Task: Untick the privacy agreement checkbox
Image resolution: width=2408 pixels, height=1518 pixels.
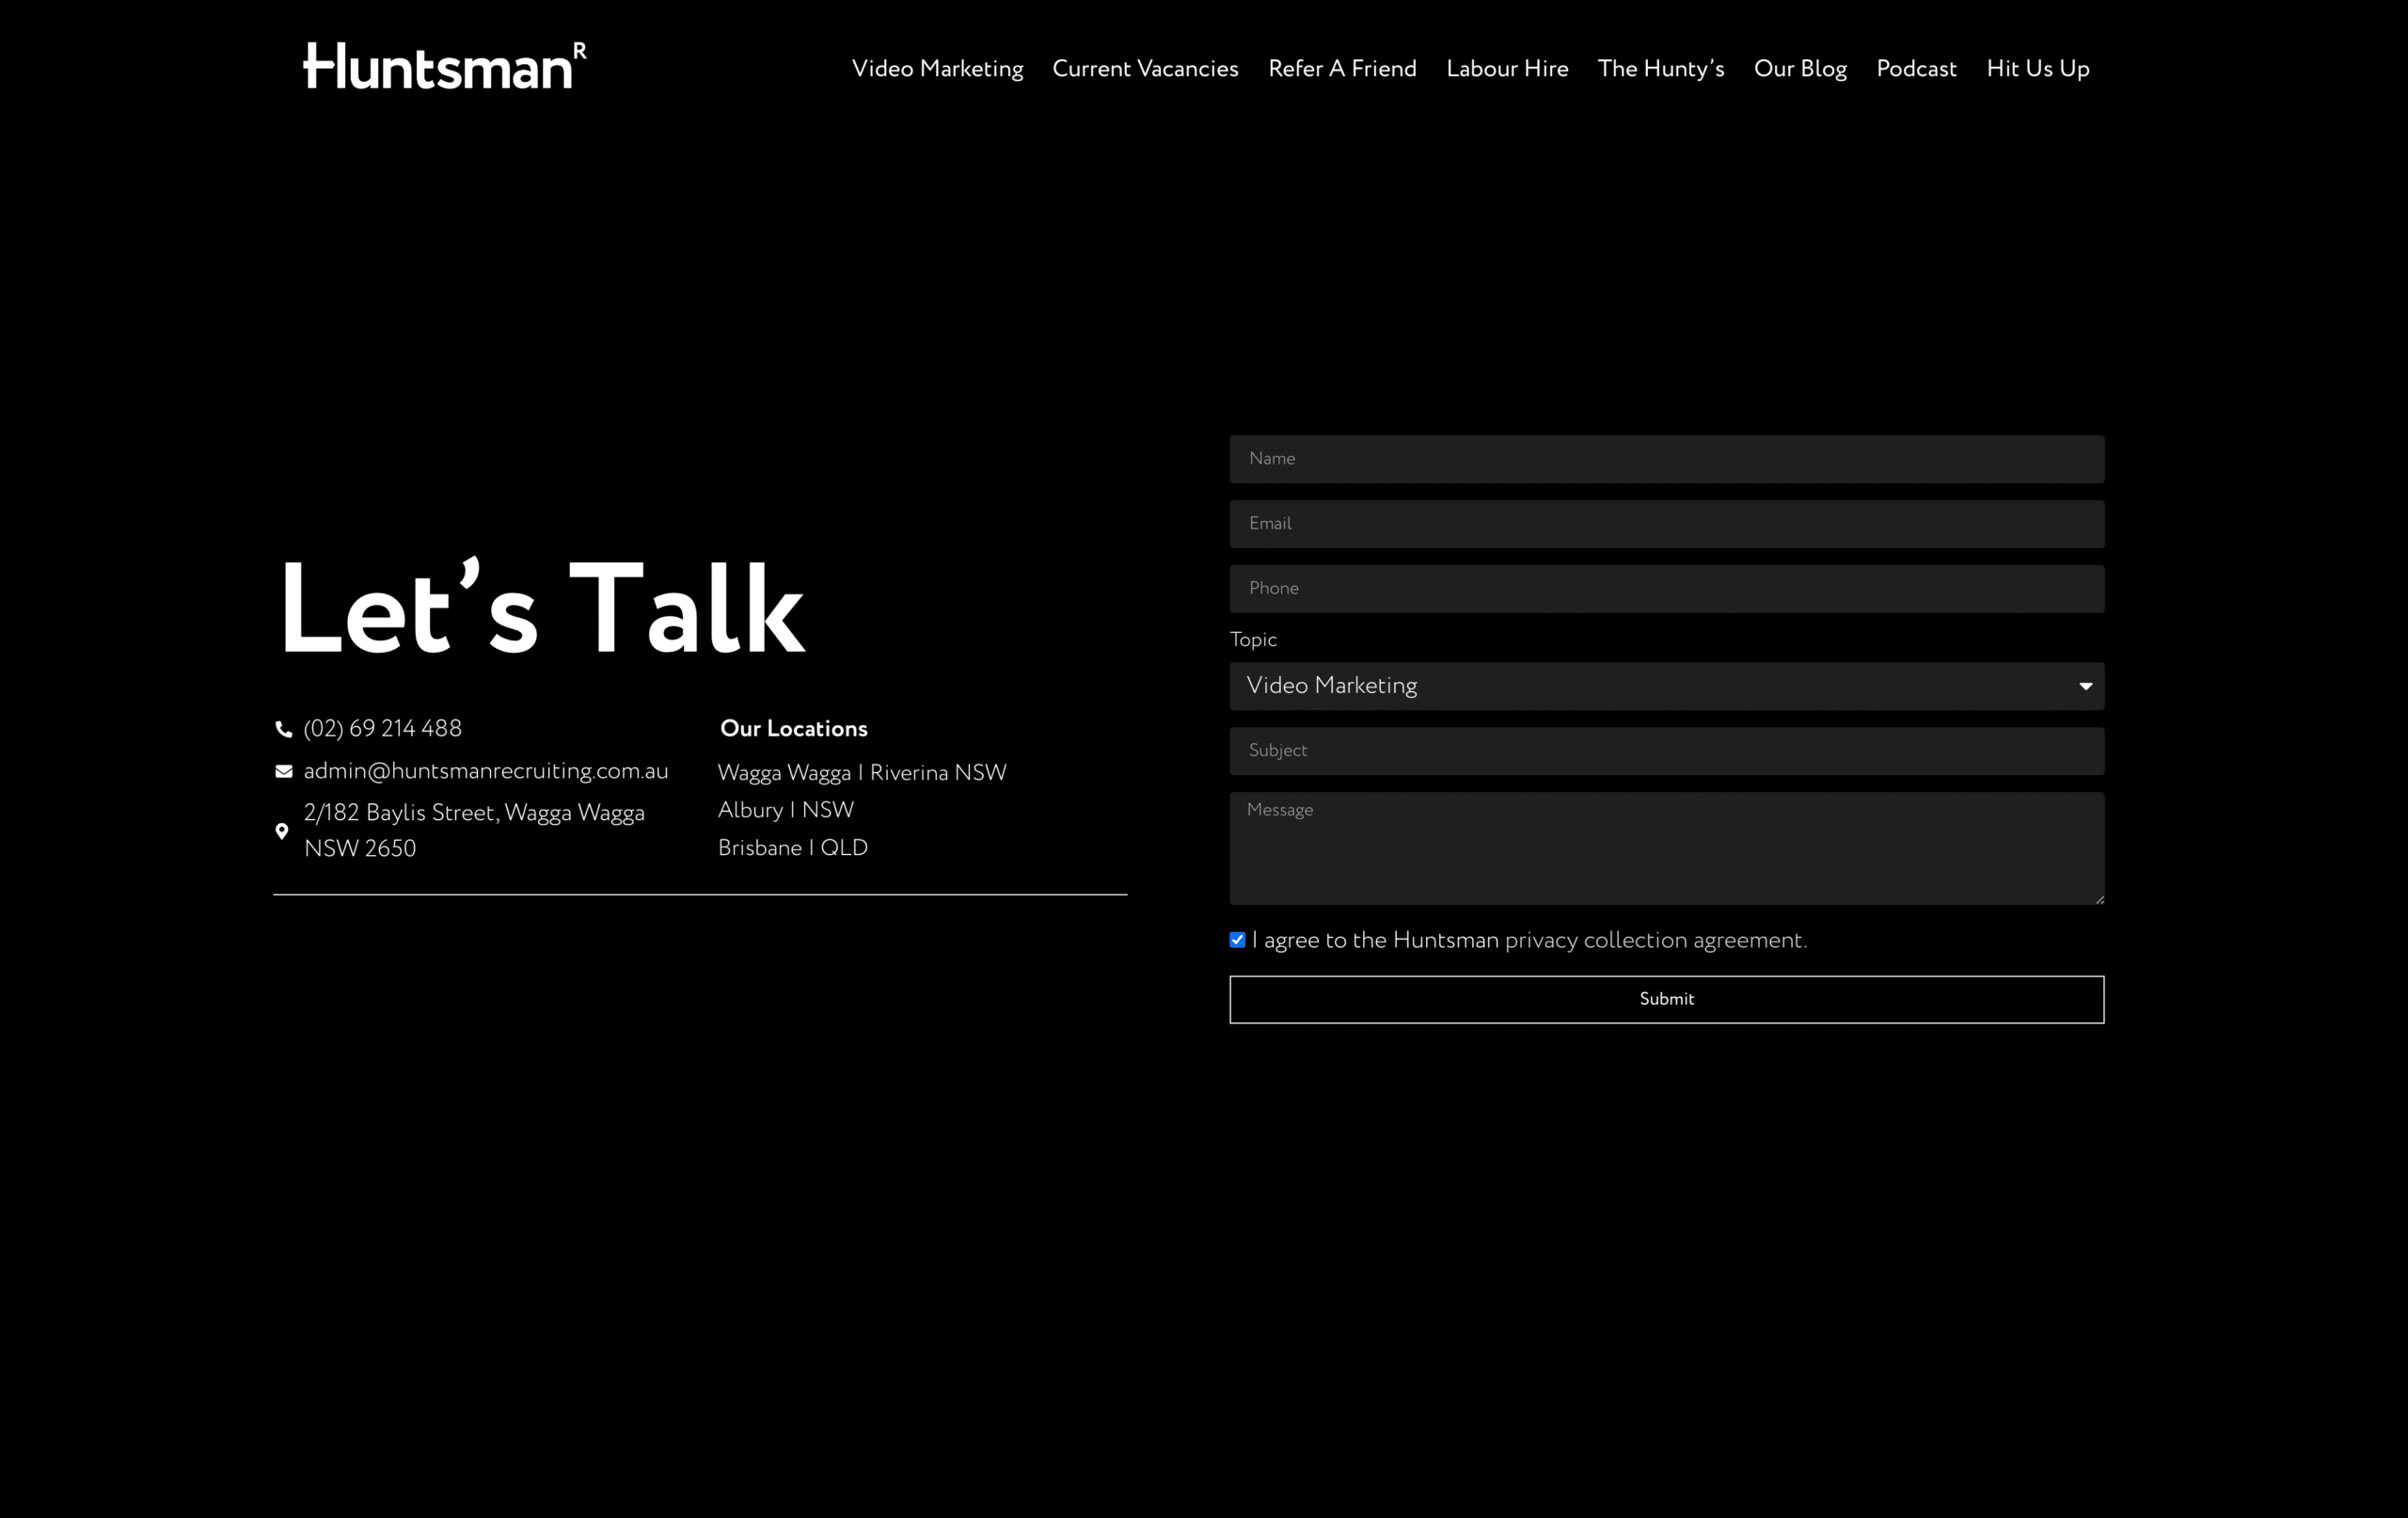Action: point(1237,939)
